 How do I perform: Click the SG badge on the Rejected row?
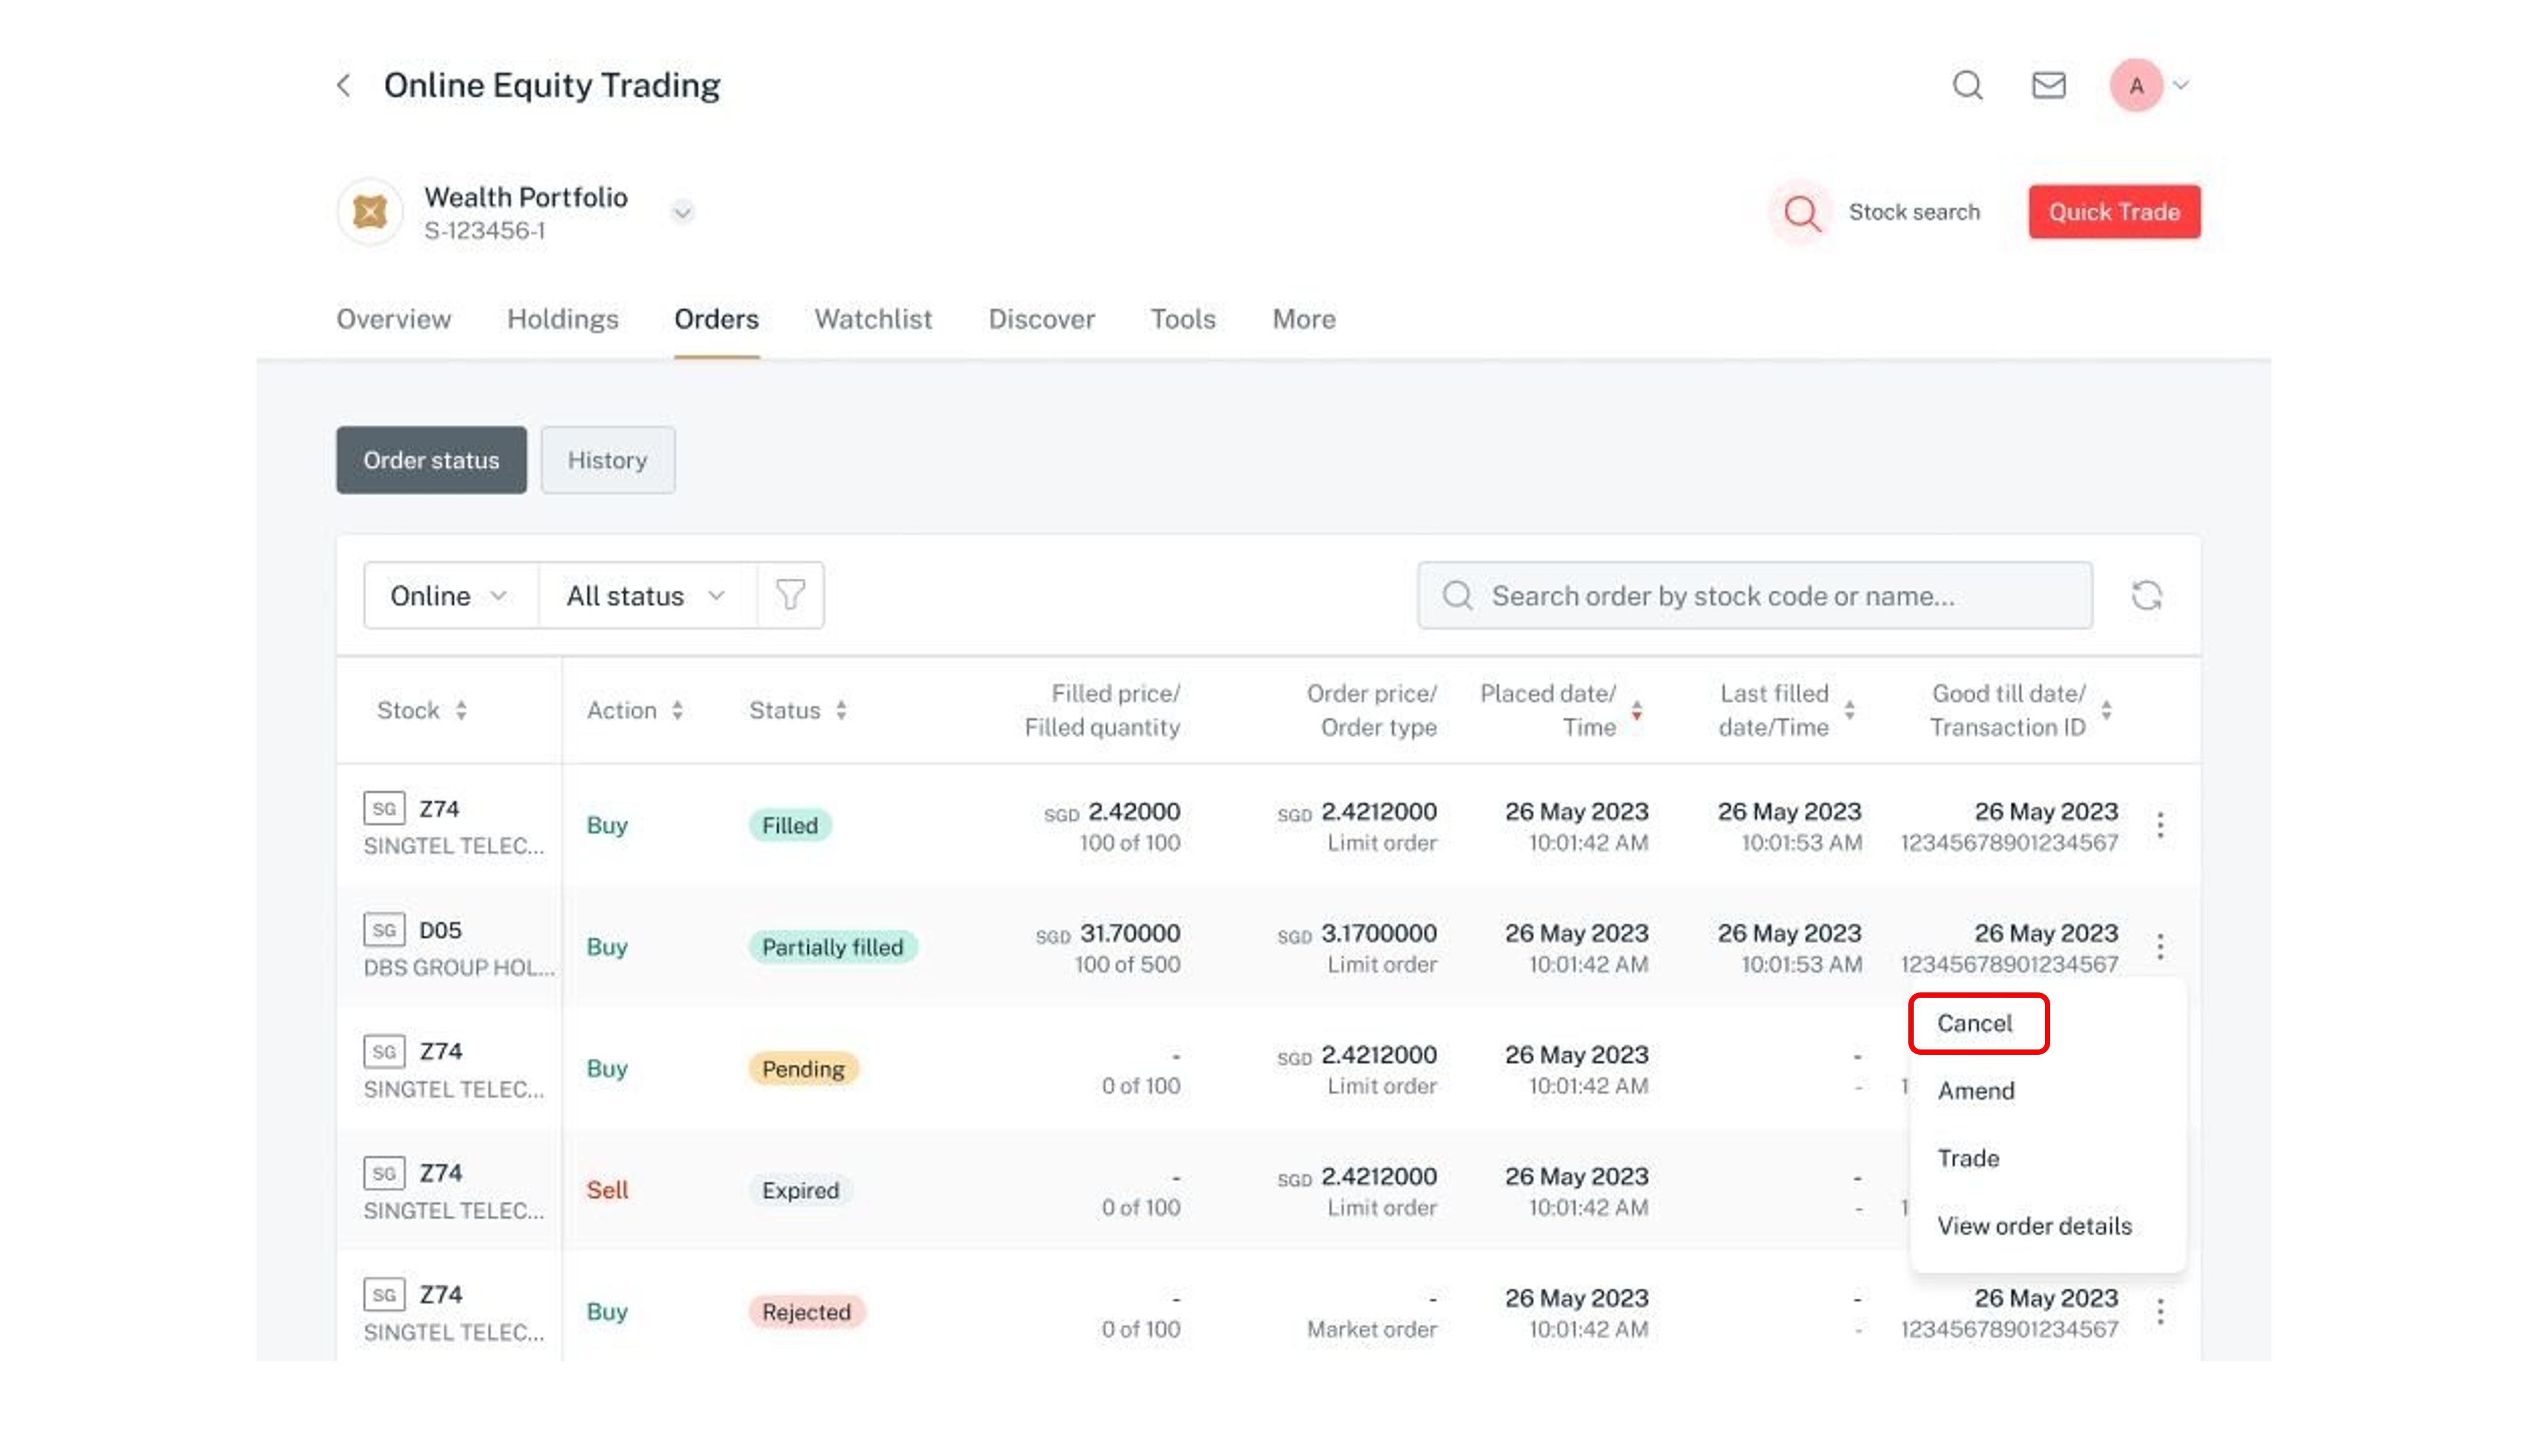point(384,1295)
